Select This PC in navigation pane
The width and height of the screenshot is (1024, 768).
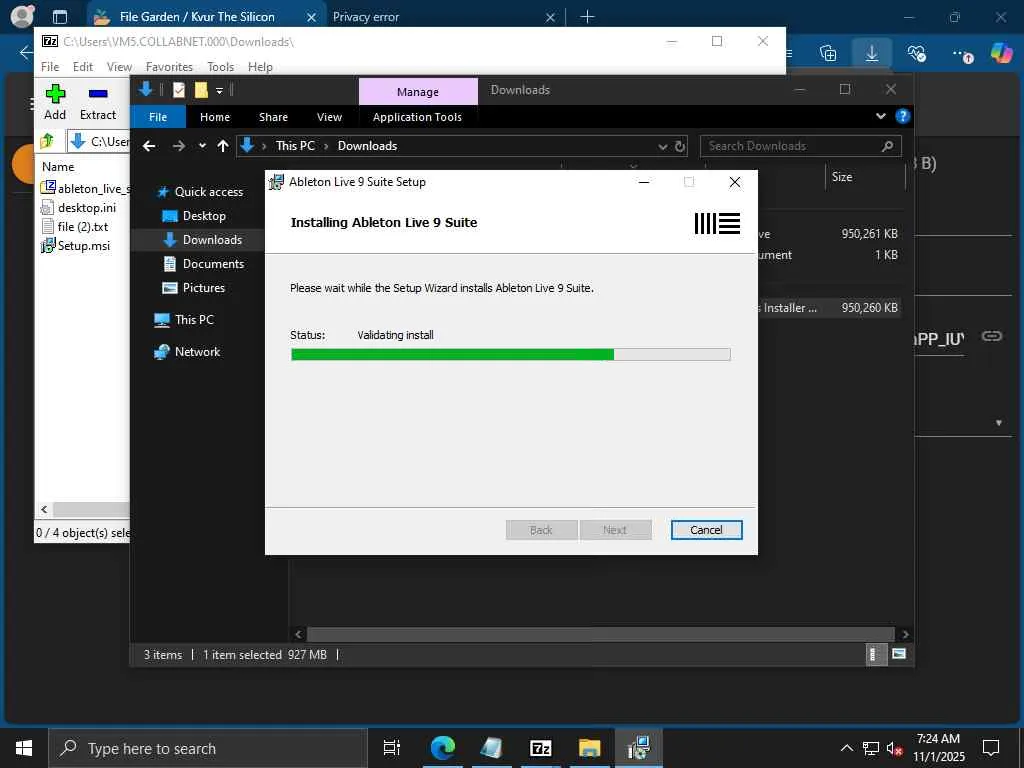(185, 320)
